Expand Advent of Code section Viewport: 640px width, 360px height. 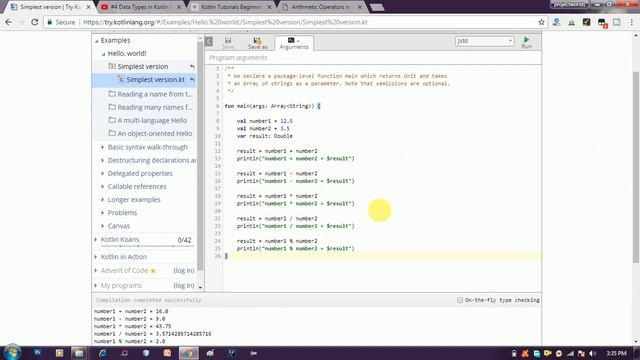pos(96,271)
